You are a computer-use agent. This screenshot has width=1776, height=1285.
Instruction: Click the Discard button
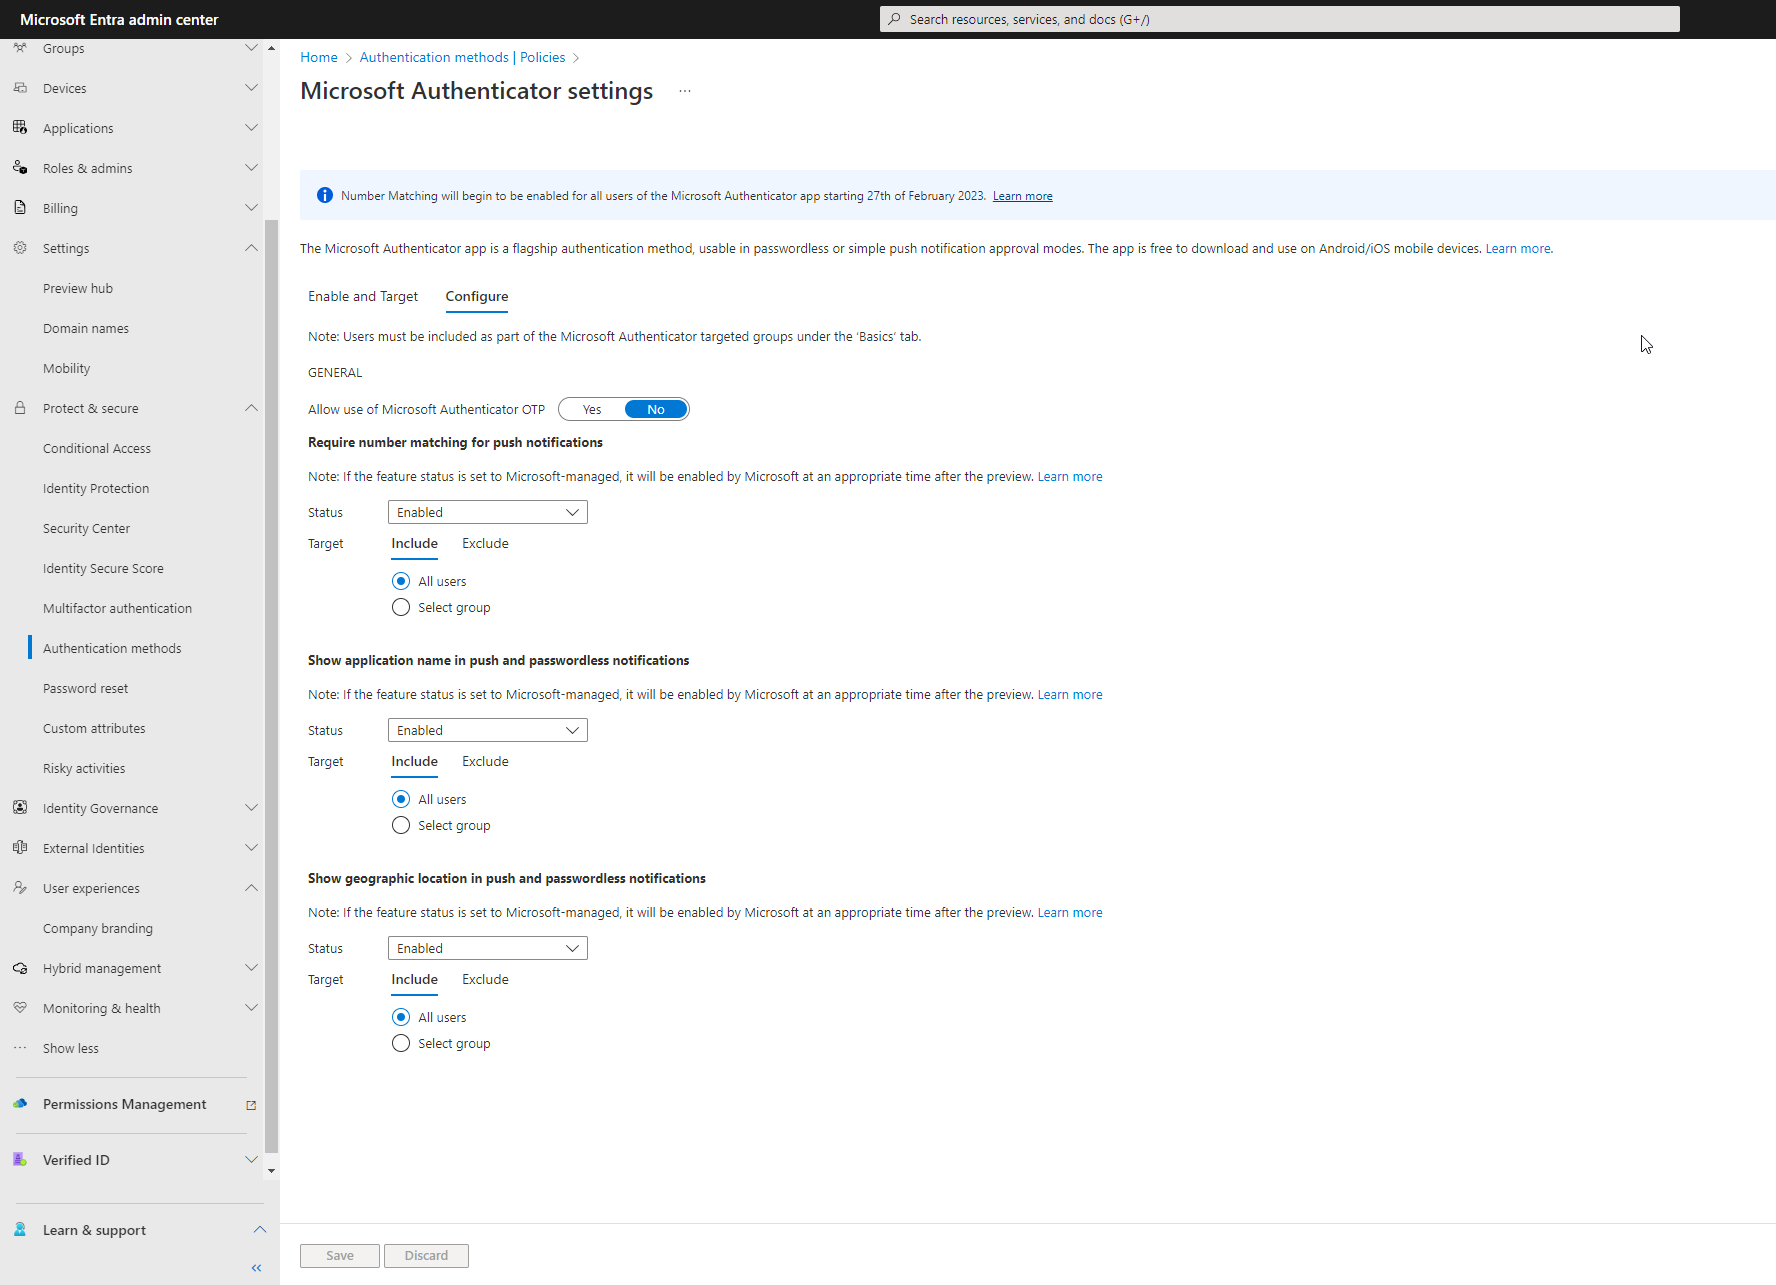(x=426, y=1255)
